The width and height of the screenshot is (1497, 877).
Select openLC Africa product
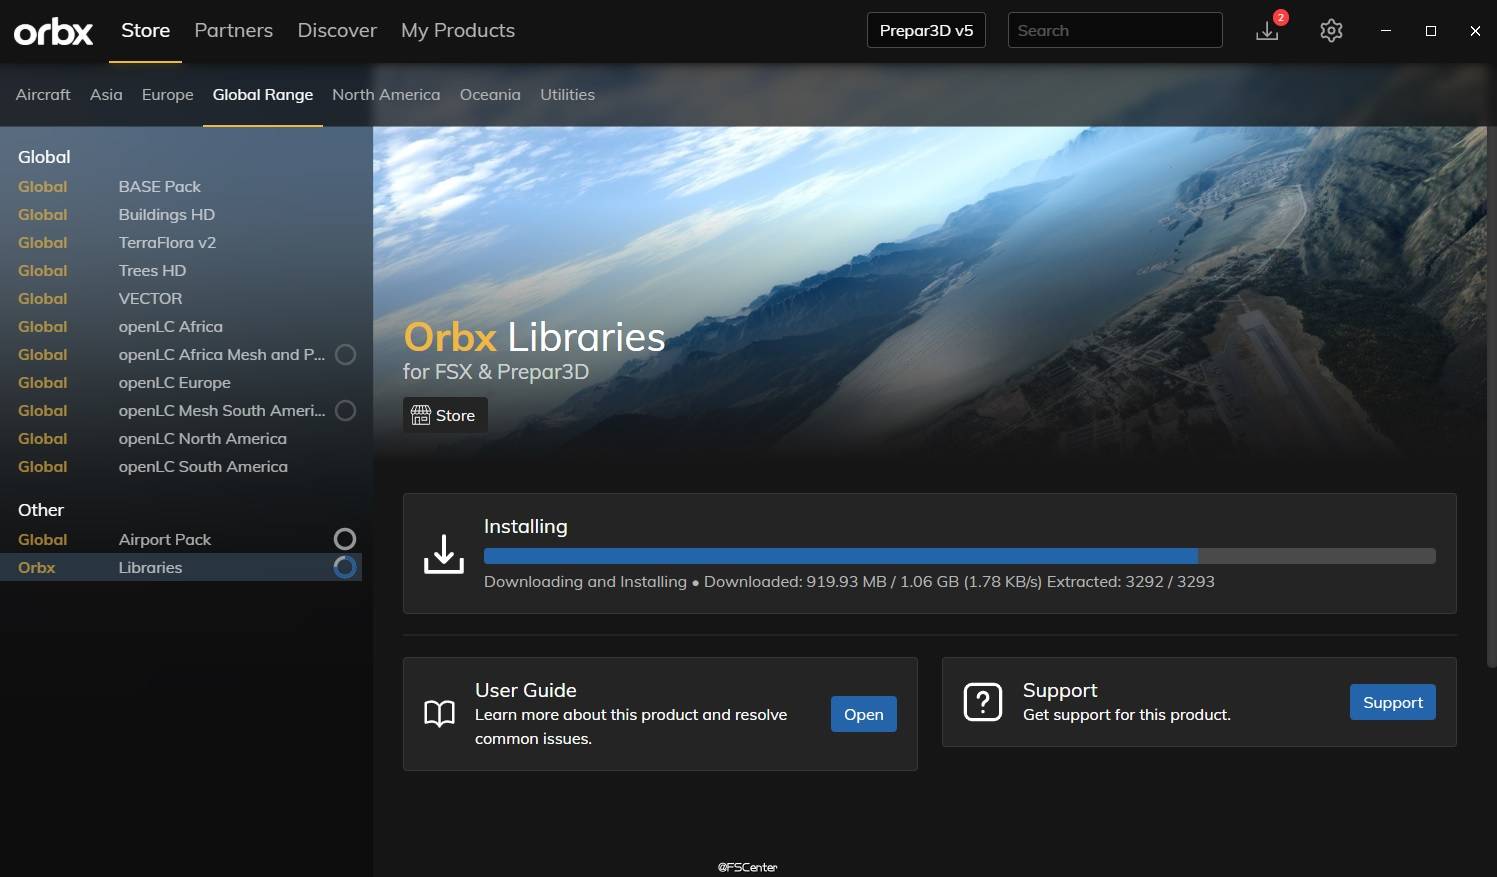tap(180, 326)
